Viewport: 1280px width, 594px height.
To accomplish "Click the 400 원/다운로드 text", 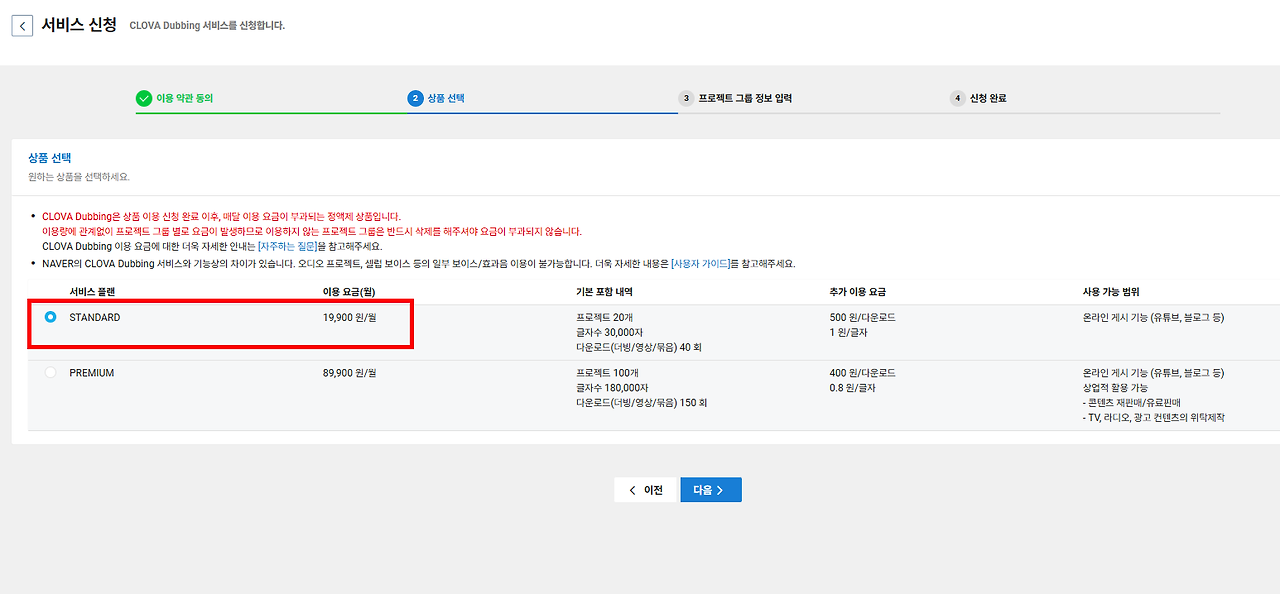I will (863, 372).
